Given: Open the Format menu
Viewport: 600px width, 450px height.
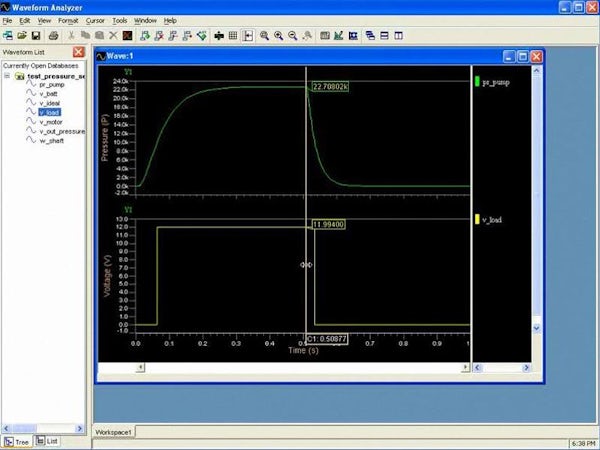Looking at the screenshot, I should point(68,20).
